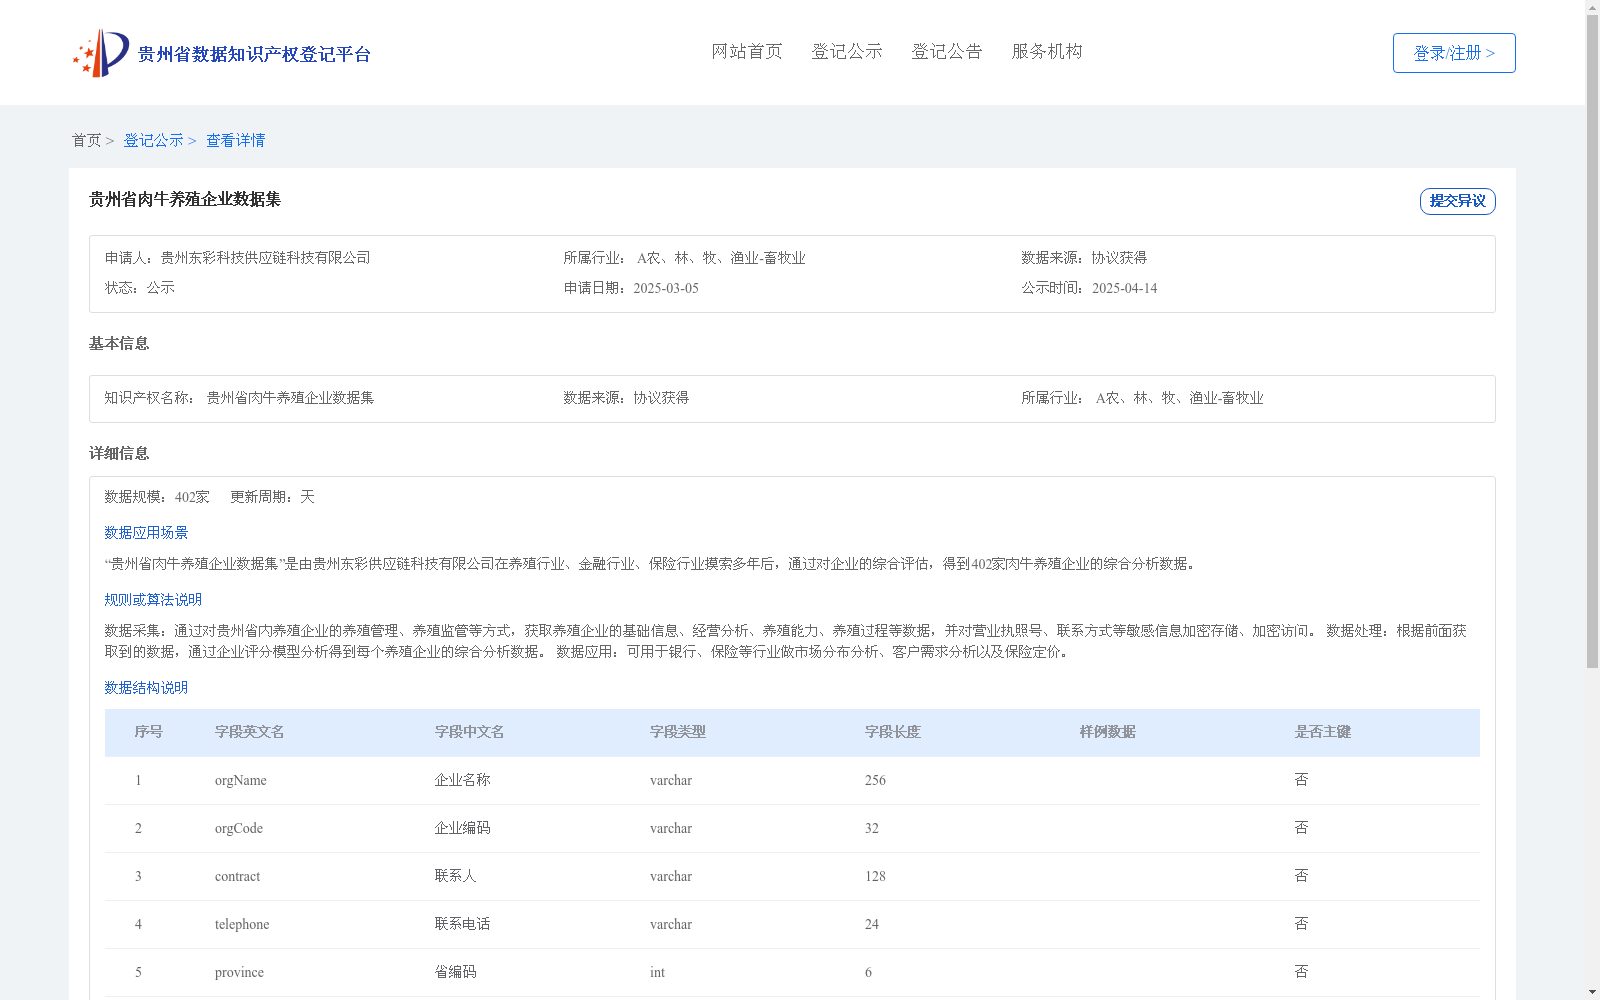Click the int type cell in province row
Screen dimensions: 1600x1000
point(657,972)
